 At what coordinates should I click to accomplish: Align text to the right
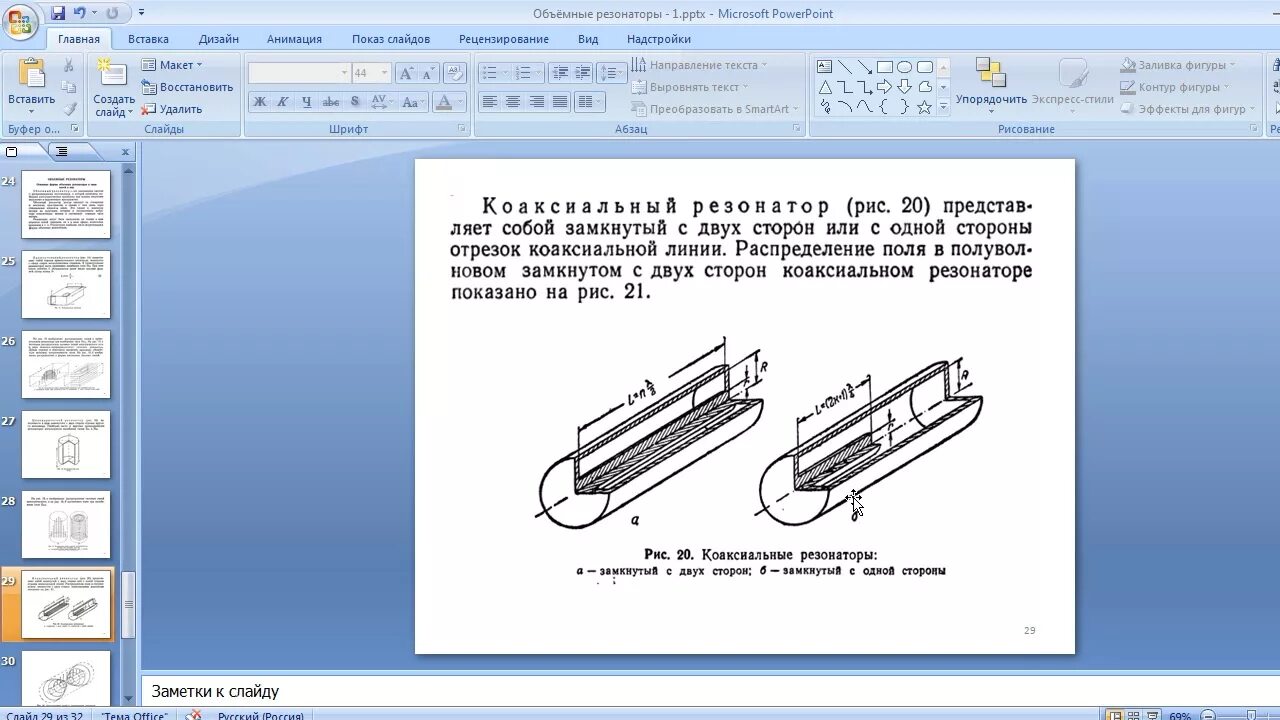point(537,102)
